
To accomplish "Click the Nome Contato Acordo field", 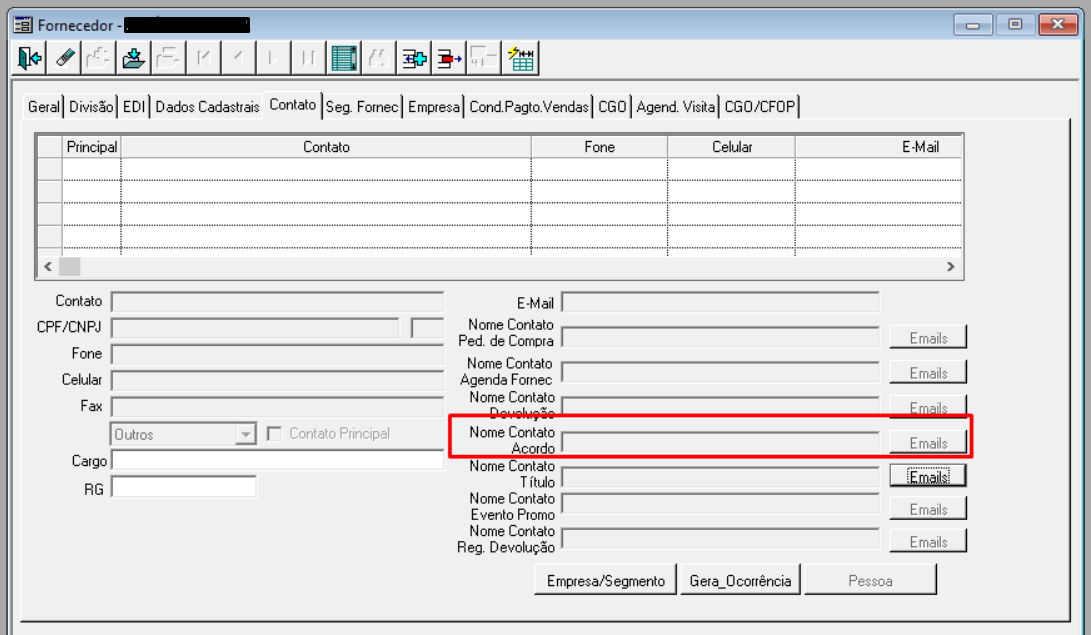I will (721, 442).
